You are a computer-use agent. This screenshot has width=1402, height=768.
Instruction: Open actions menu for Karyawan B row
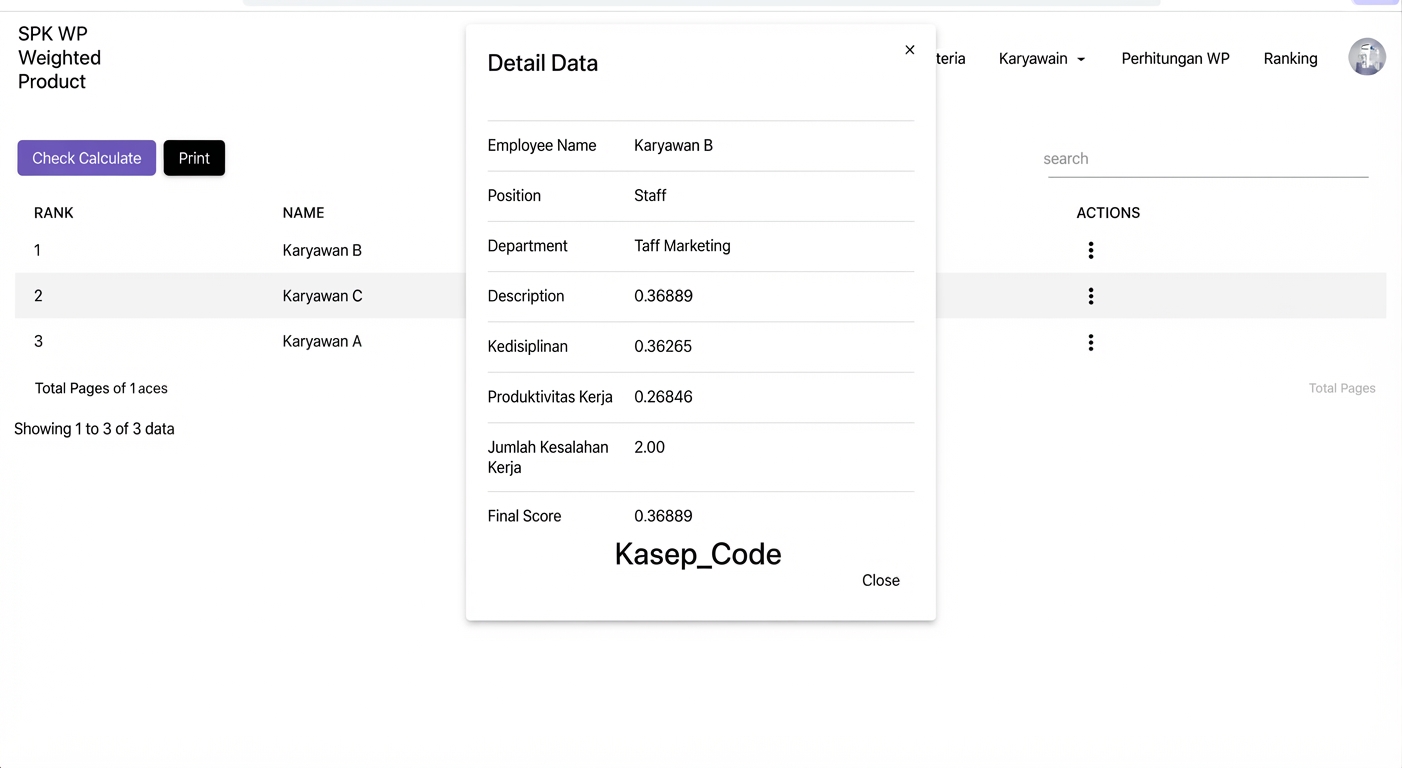(1091, 250)
